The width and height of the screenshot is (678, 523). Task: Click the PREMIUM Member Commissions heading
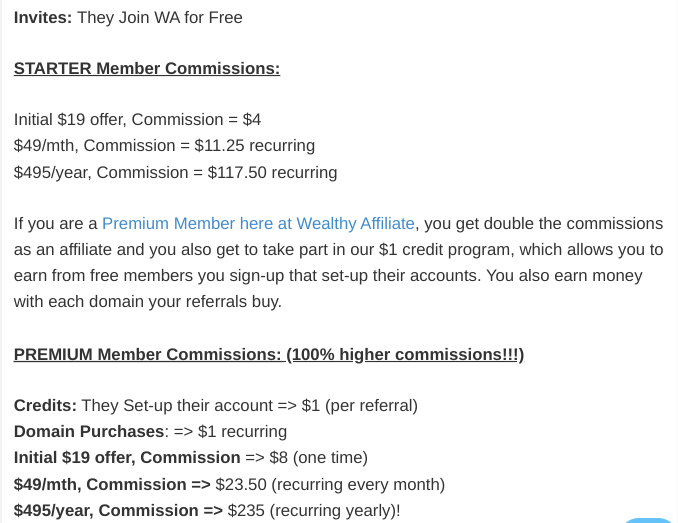[269, 354]
